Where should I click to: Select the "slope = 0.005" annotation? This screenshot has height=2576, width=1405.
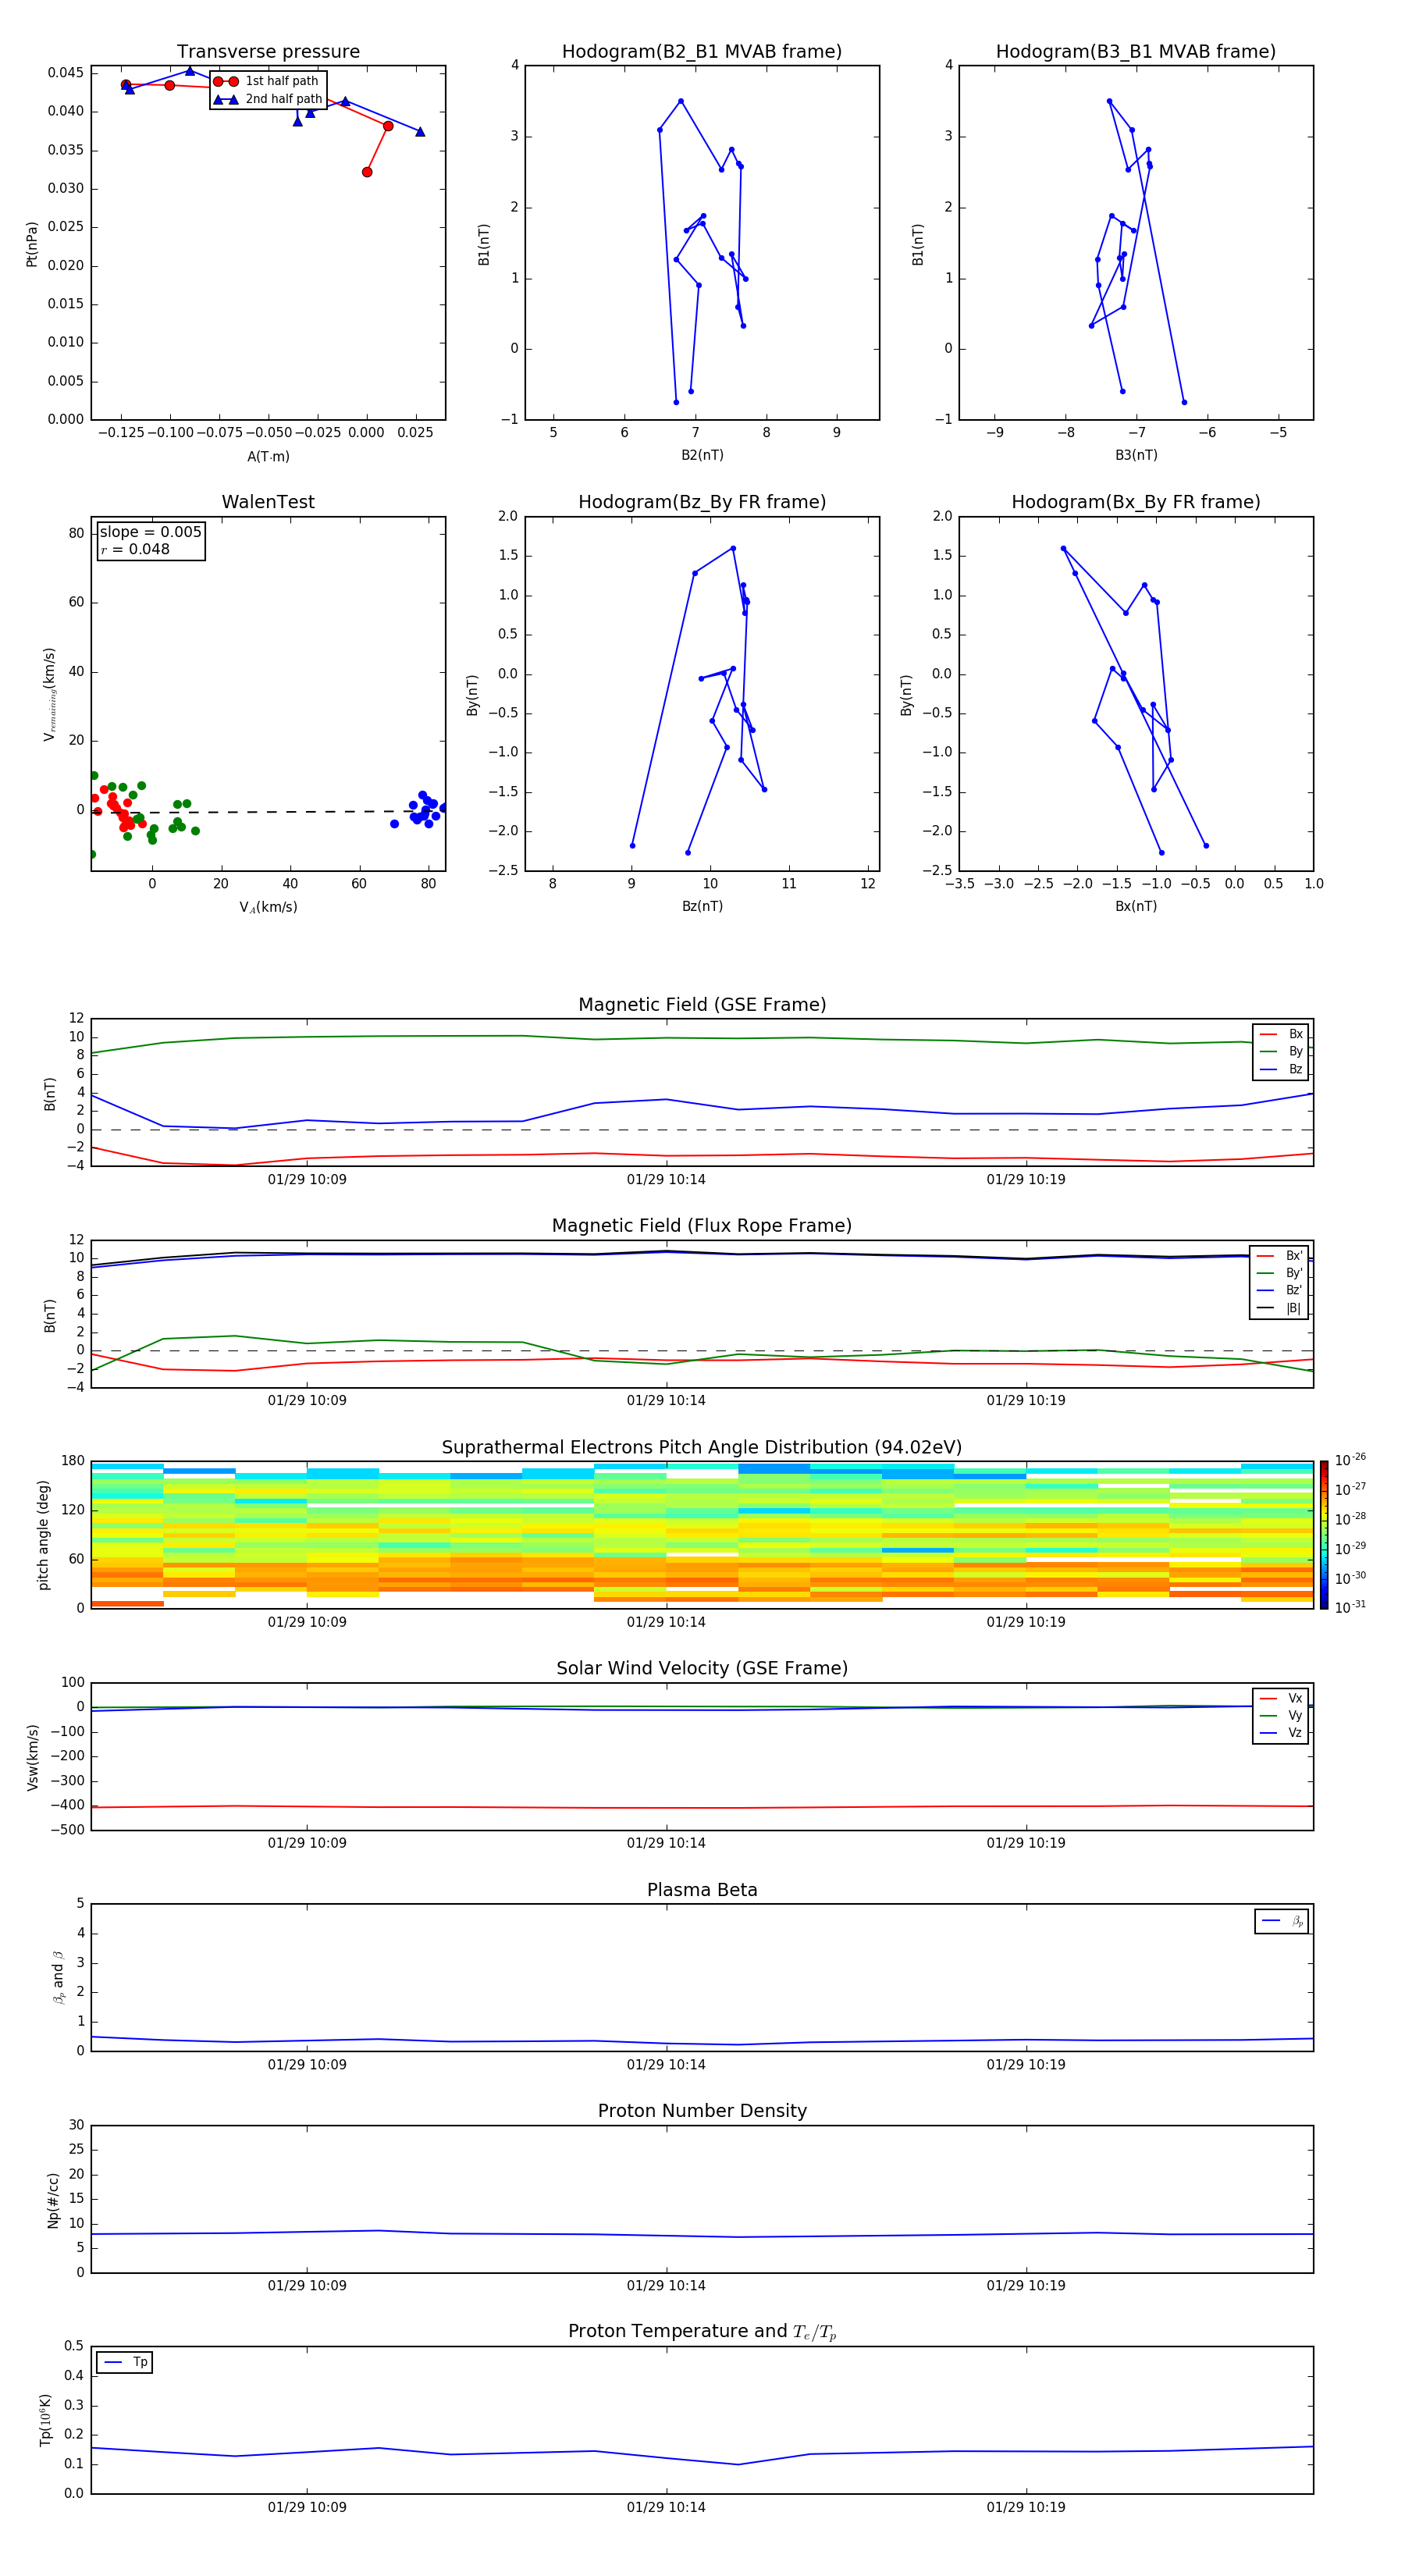(x=151, y=532)
